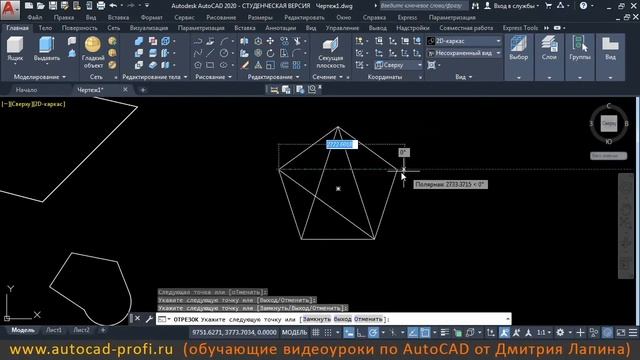
Task: Open the 2D-каркас visual style dropdown
Action: pos(464,41)
